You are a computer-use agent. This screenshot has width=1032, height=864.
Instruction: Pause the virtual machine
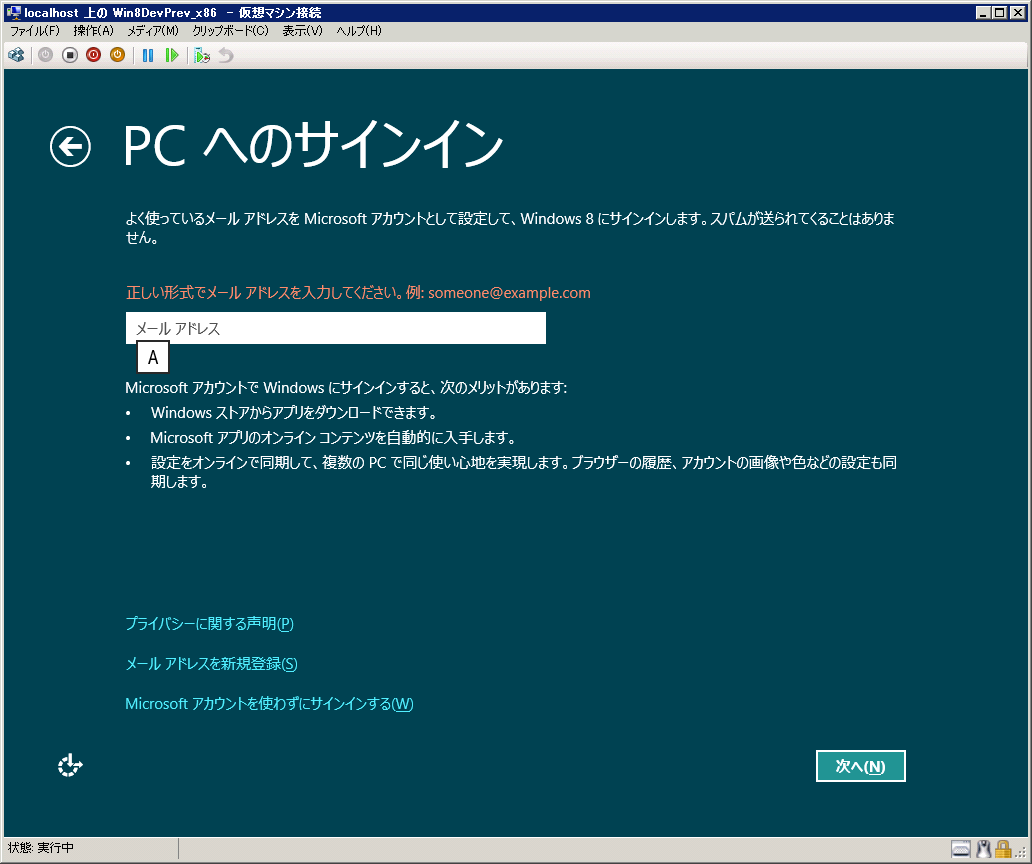(148, 55)
